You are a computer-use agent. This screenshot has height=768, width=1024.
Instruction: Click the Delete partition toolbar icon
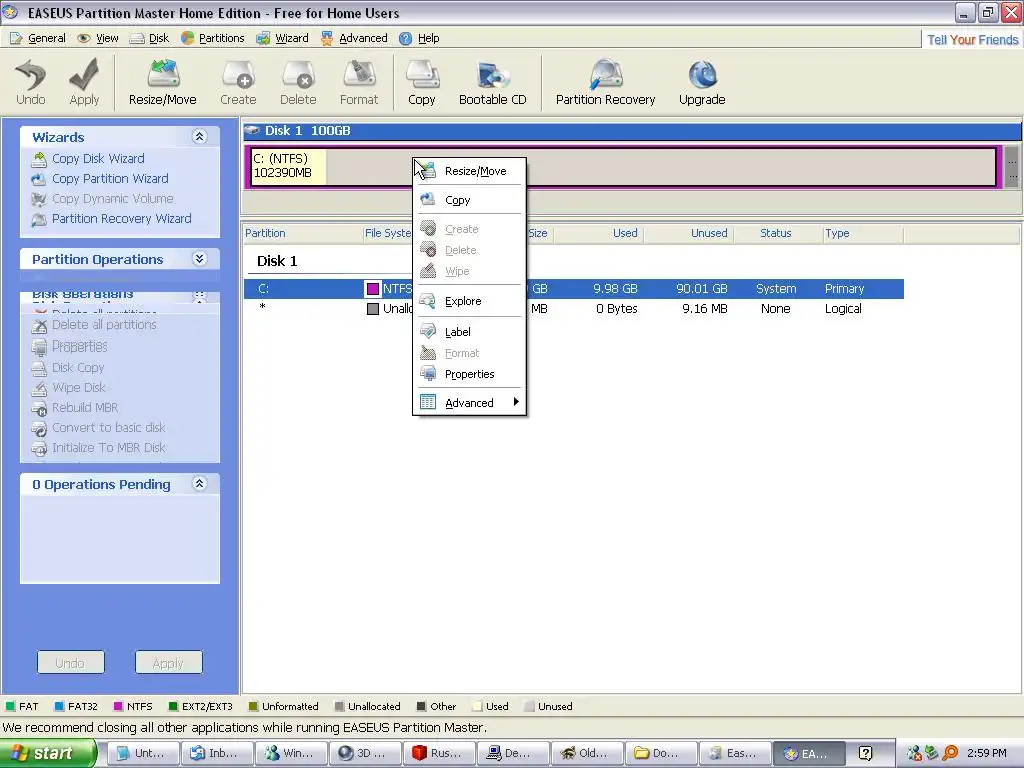tap(298, 82)
